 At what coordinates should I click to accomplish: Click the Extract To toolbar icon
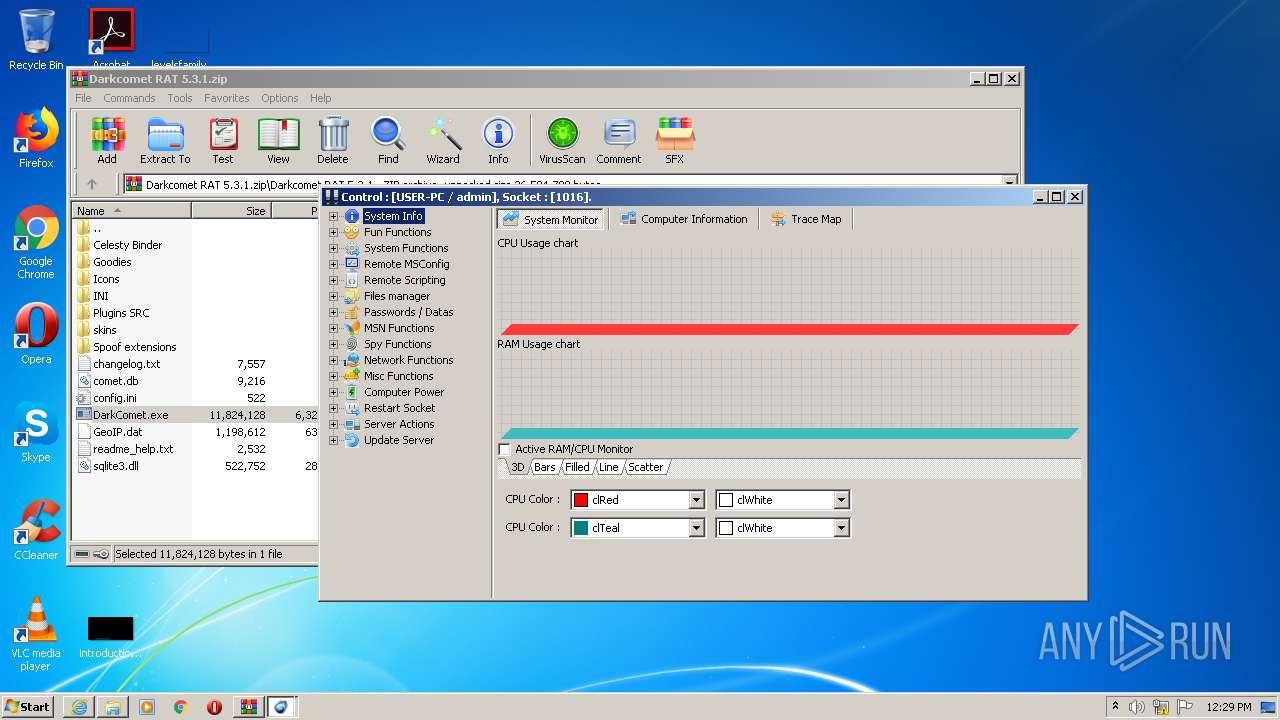click(165, 140)
